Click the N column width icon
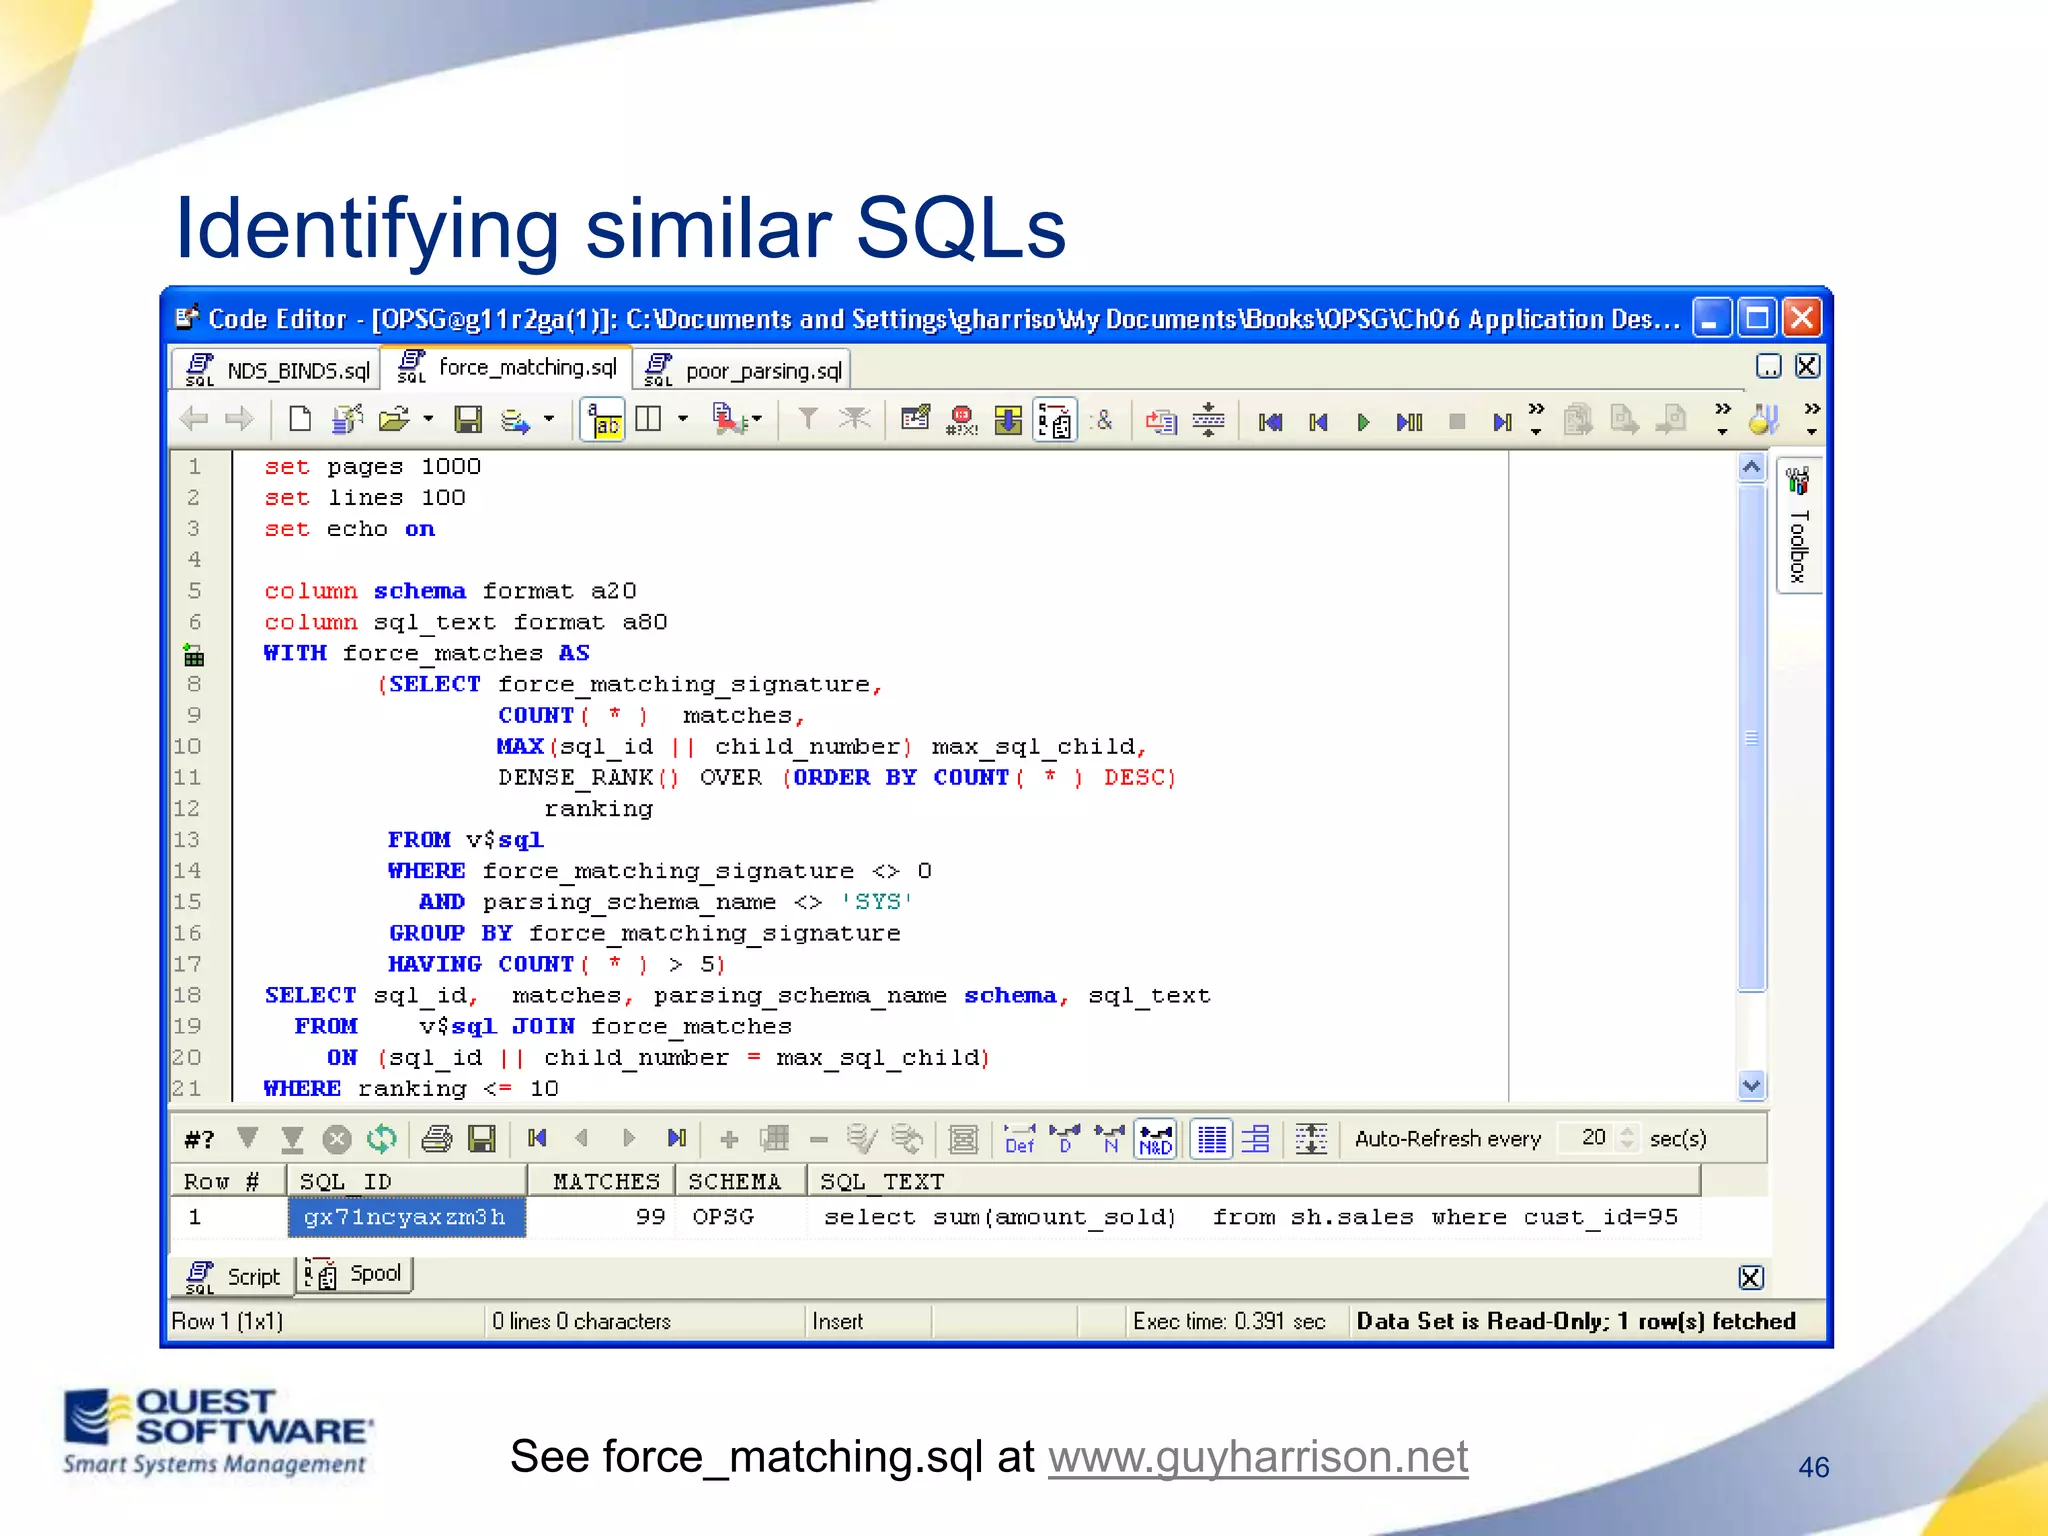Viewport: 2048px width, 1536px height. tap(1109, 1139)
